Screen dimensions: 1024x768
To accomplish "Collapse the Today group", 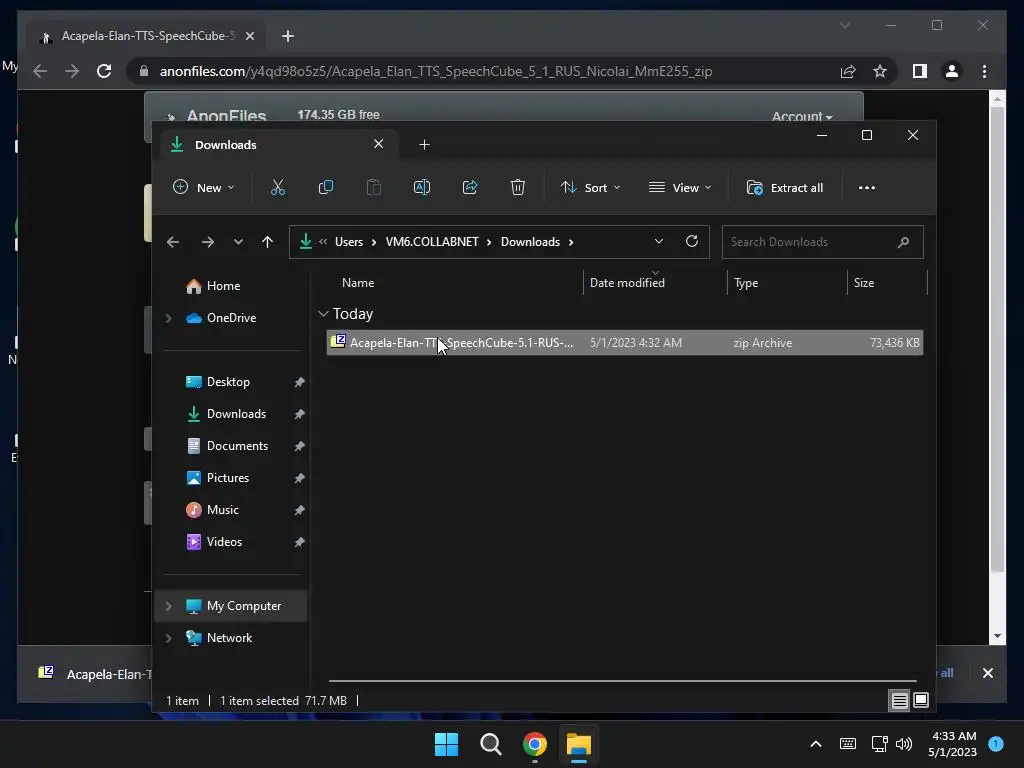I will [x=323, y=314].
